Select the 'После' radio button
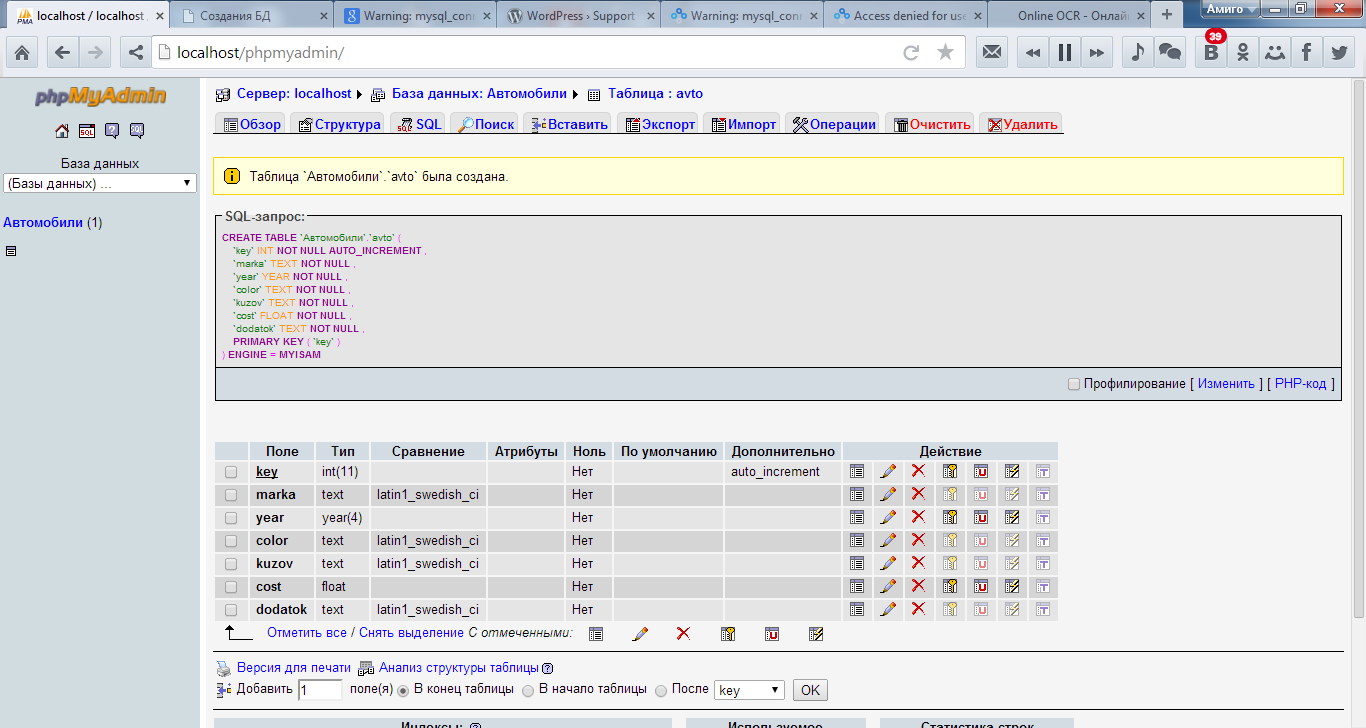Viewport: 1366px width, 728px height. pyautogui.click(x=661, y=690)
